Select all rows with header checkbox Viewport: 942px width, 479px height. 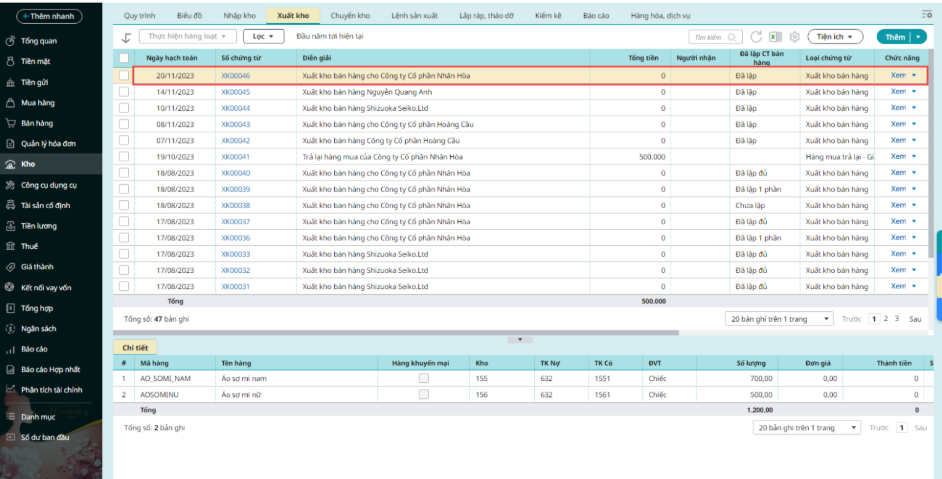(x=124, y=58)
